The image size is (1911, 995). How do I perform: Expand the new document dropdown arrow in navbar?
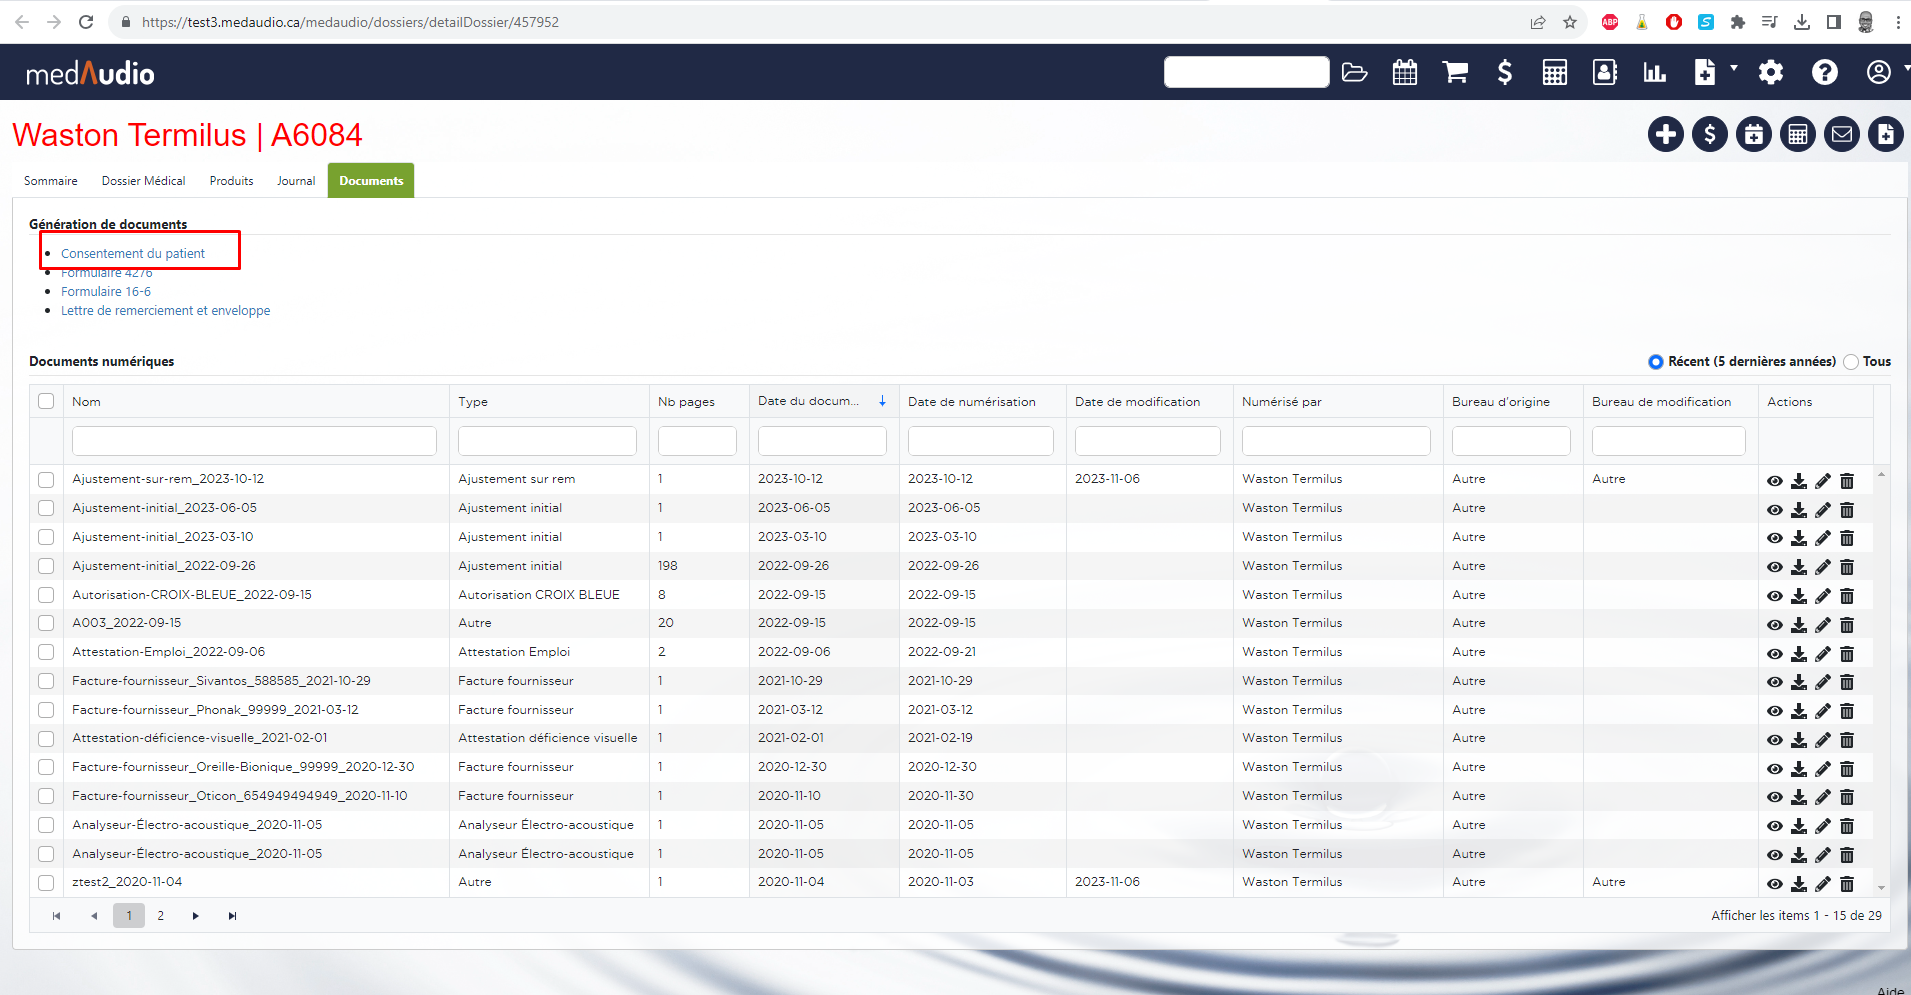[x=1734, y=69]
